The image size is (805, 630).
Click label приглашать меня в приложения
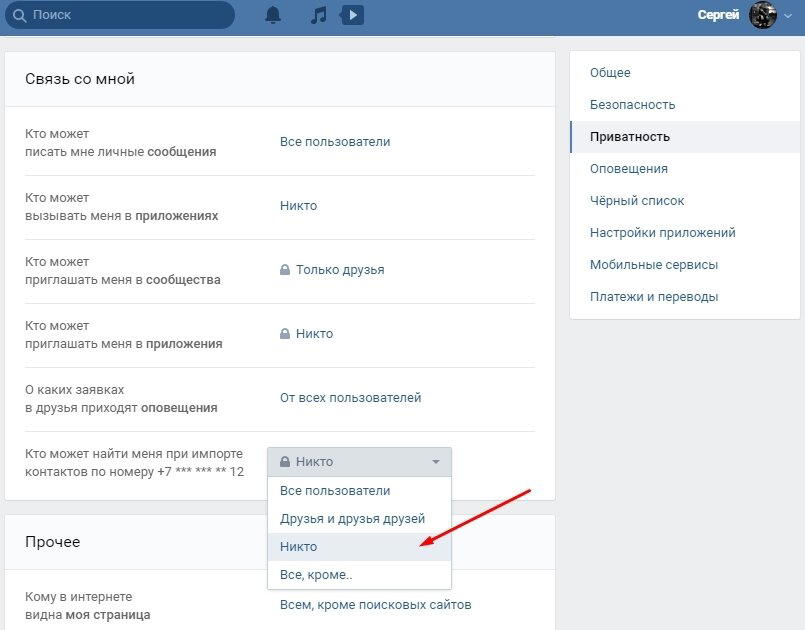[124, 344]
